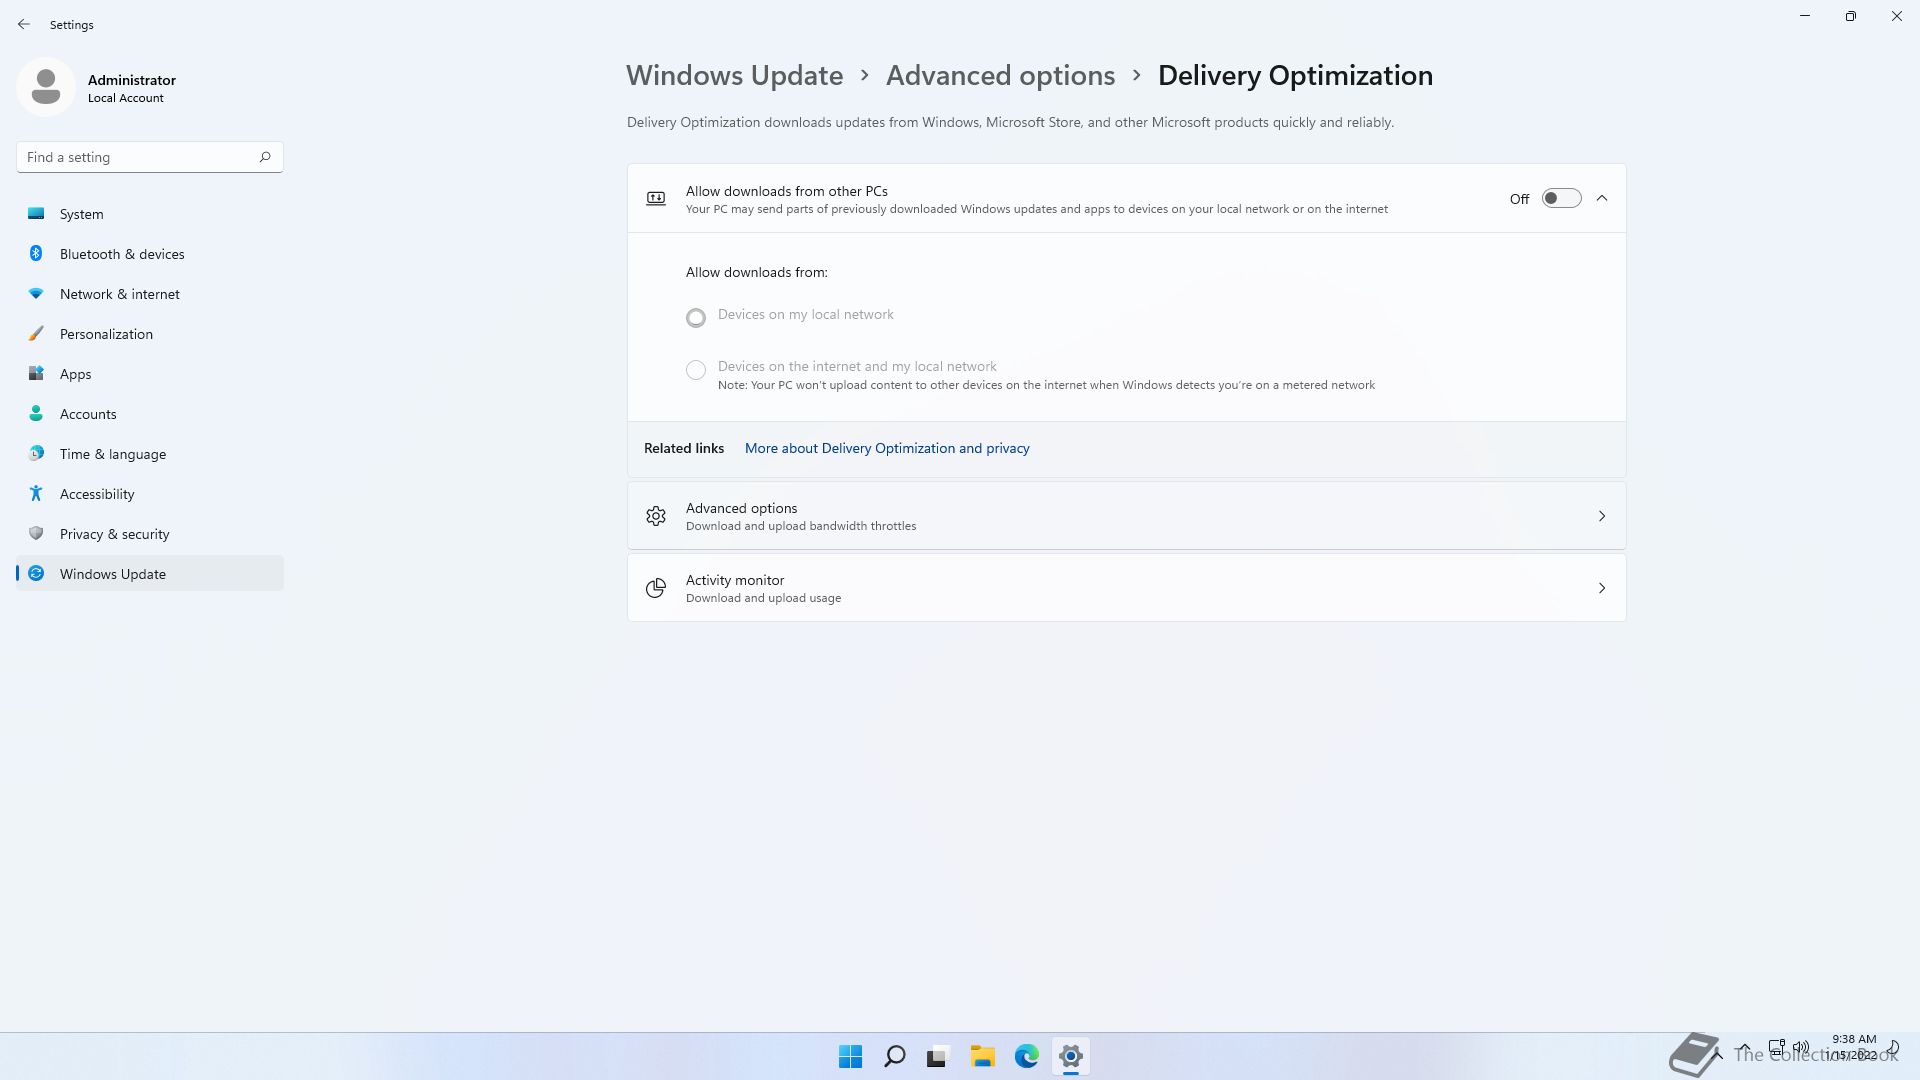
Task: Open the Apps settings category
Action: click(150, 374)
